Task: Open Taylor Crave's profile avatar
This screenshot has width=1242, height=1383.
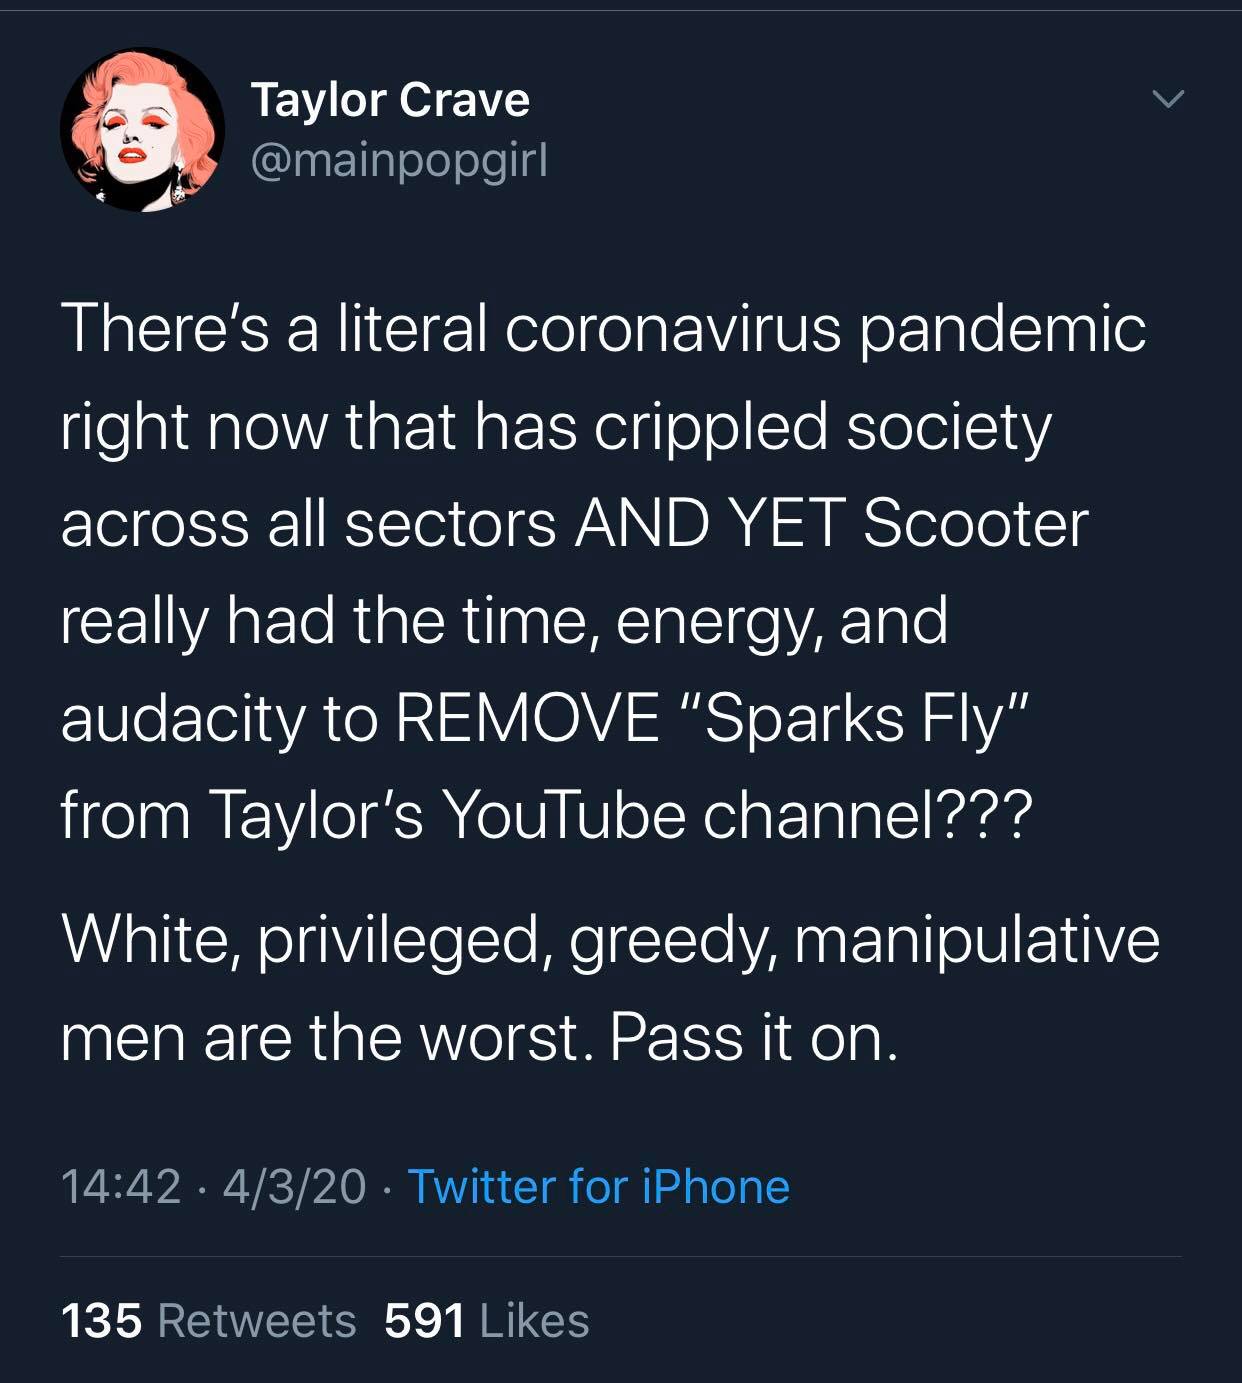Action: pyautogui.click(x=142, y=130)
